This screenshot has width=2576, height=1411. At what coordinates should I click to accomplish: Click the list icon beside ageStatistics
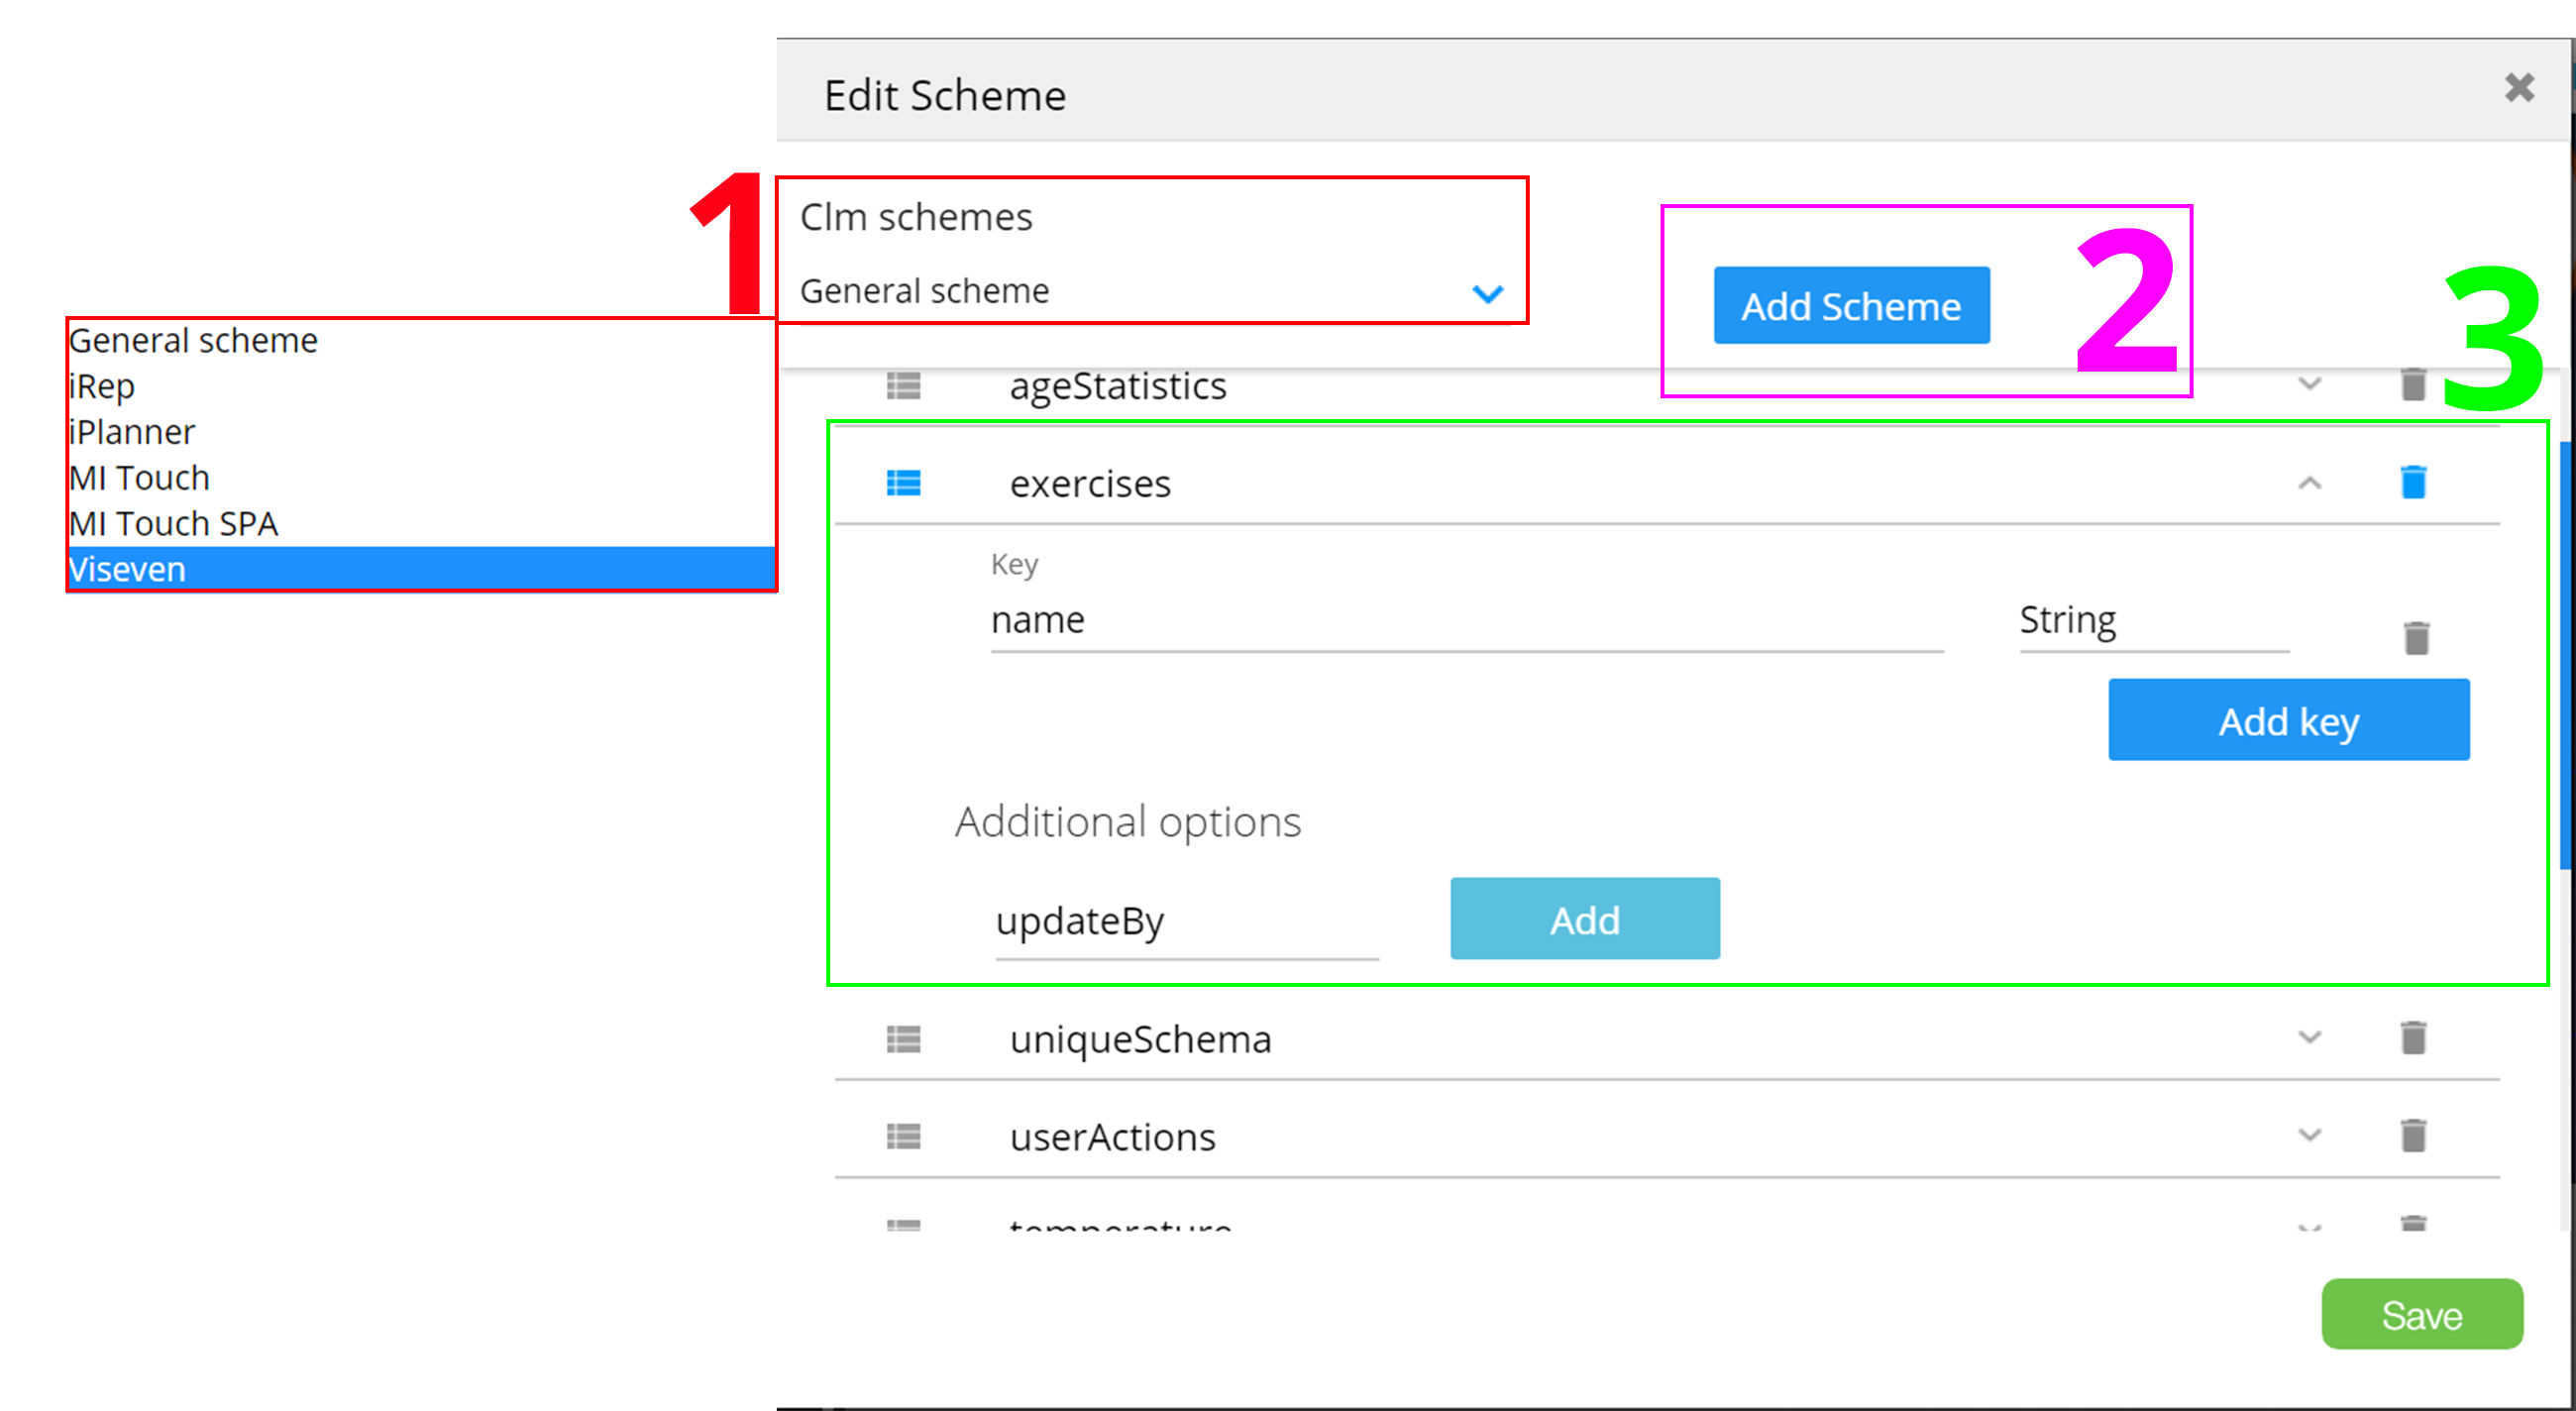pyautogui.click(x=903, y=386)
